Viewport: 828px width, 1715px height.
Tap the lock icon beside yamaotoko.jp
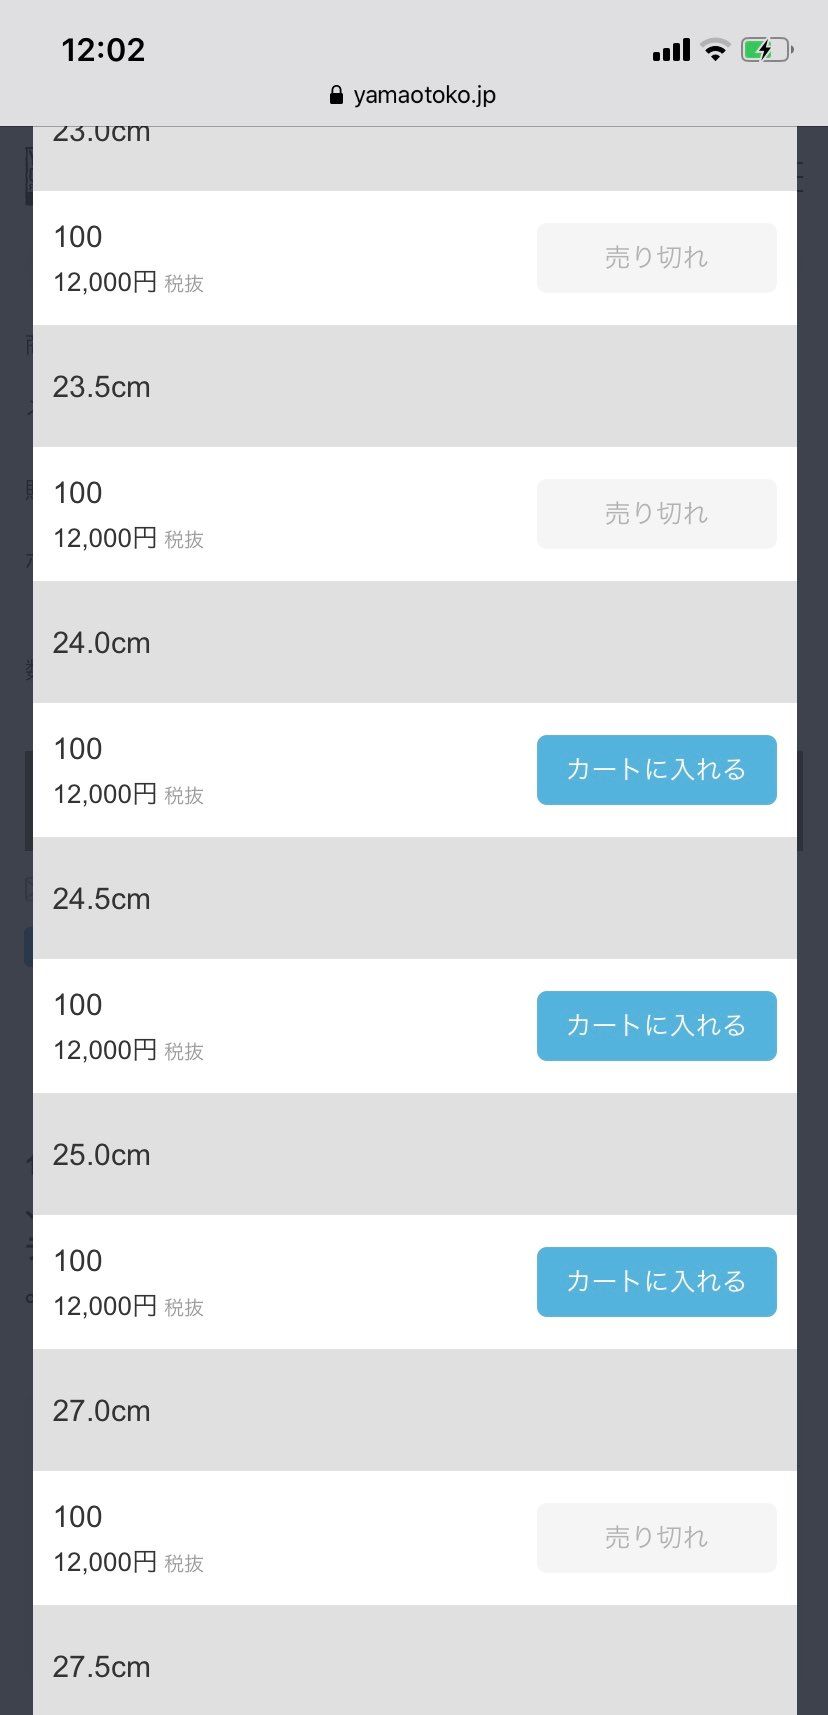[x=336, y=95]
